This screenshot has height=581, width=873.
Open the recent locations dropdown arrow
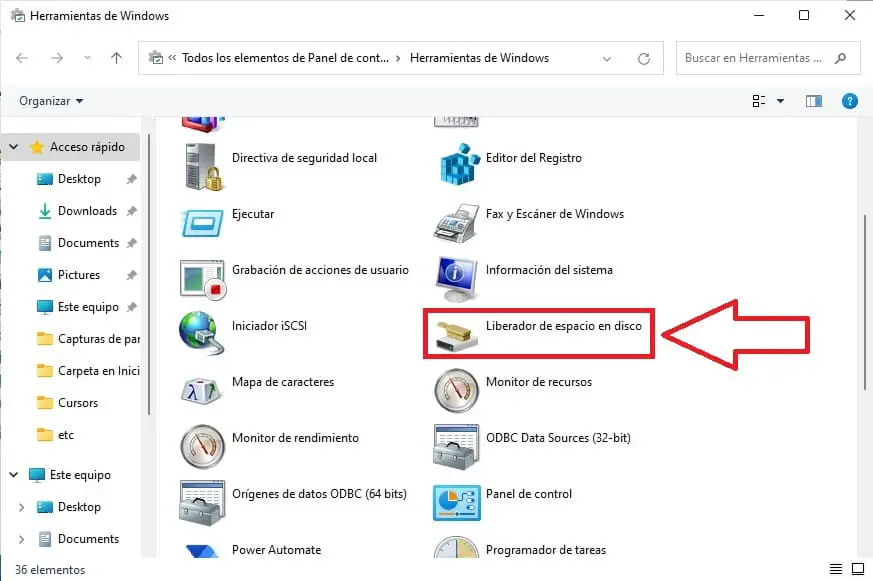tap(87, 58)
